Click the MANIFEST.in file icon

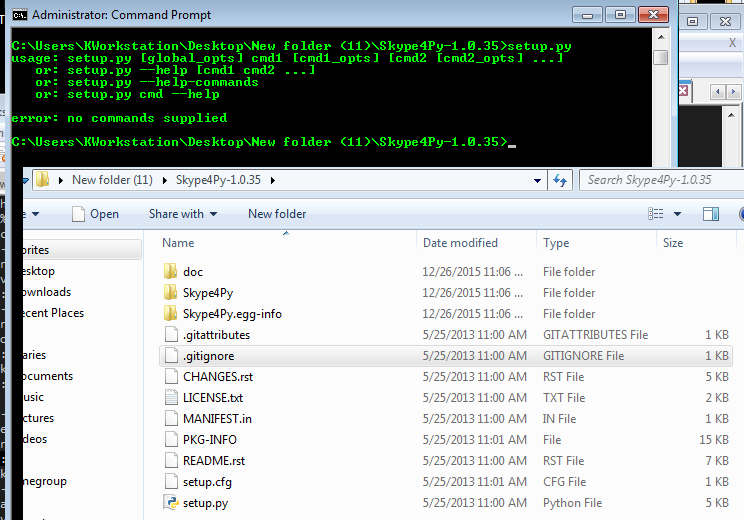coord(171,418)
